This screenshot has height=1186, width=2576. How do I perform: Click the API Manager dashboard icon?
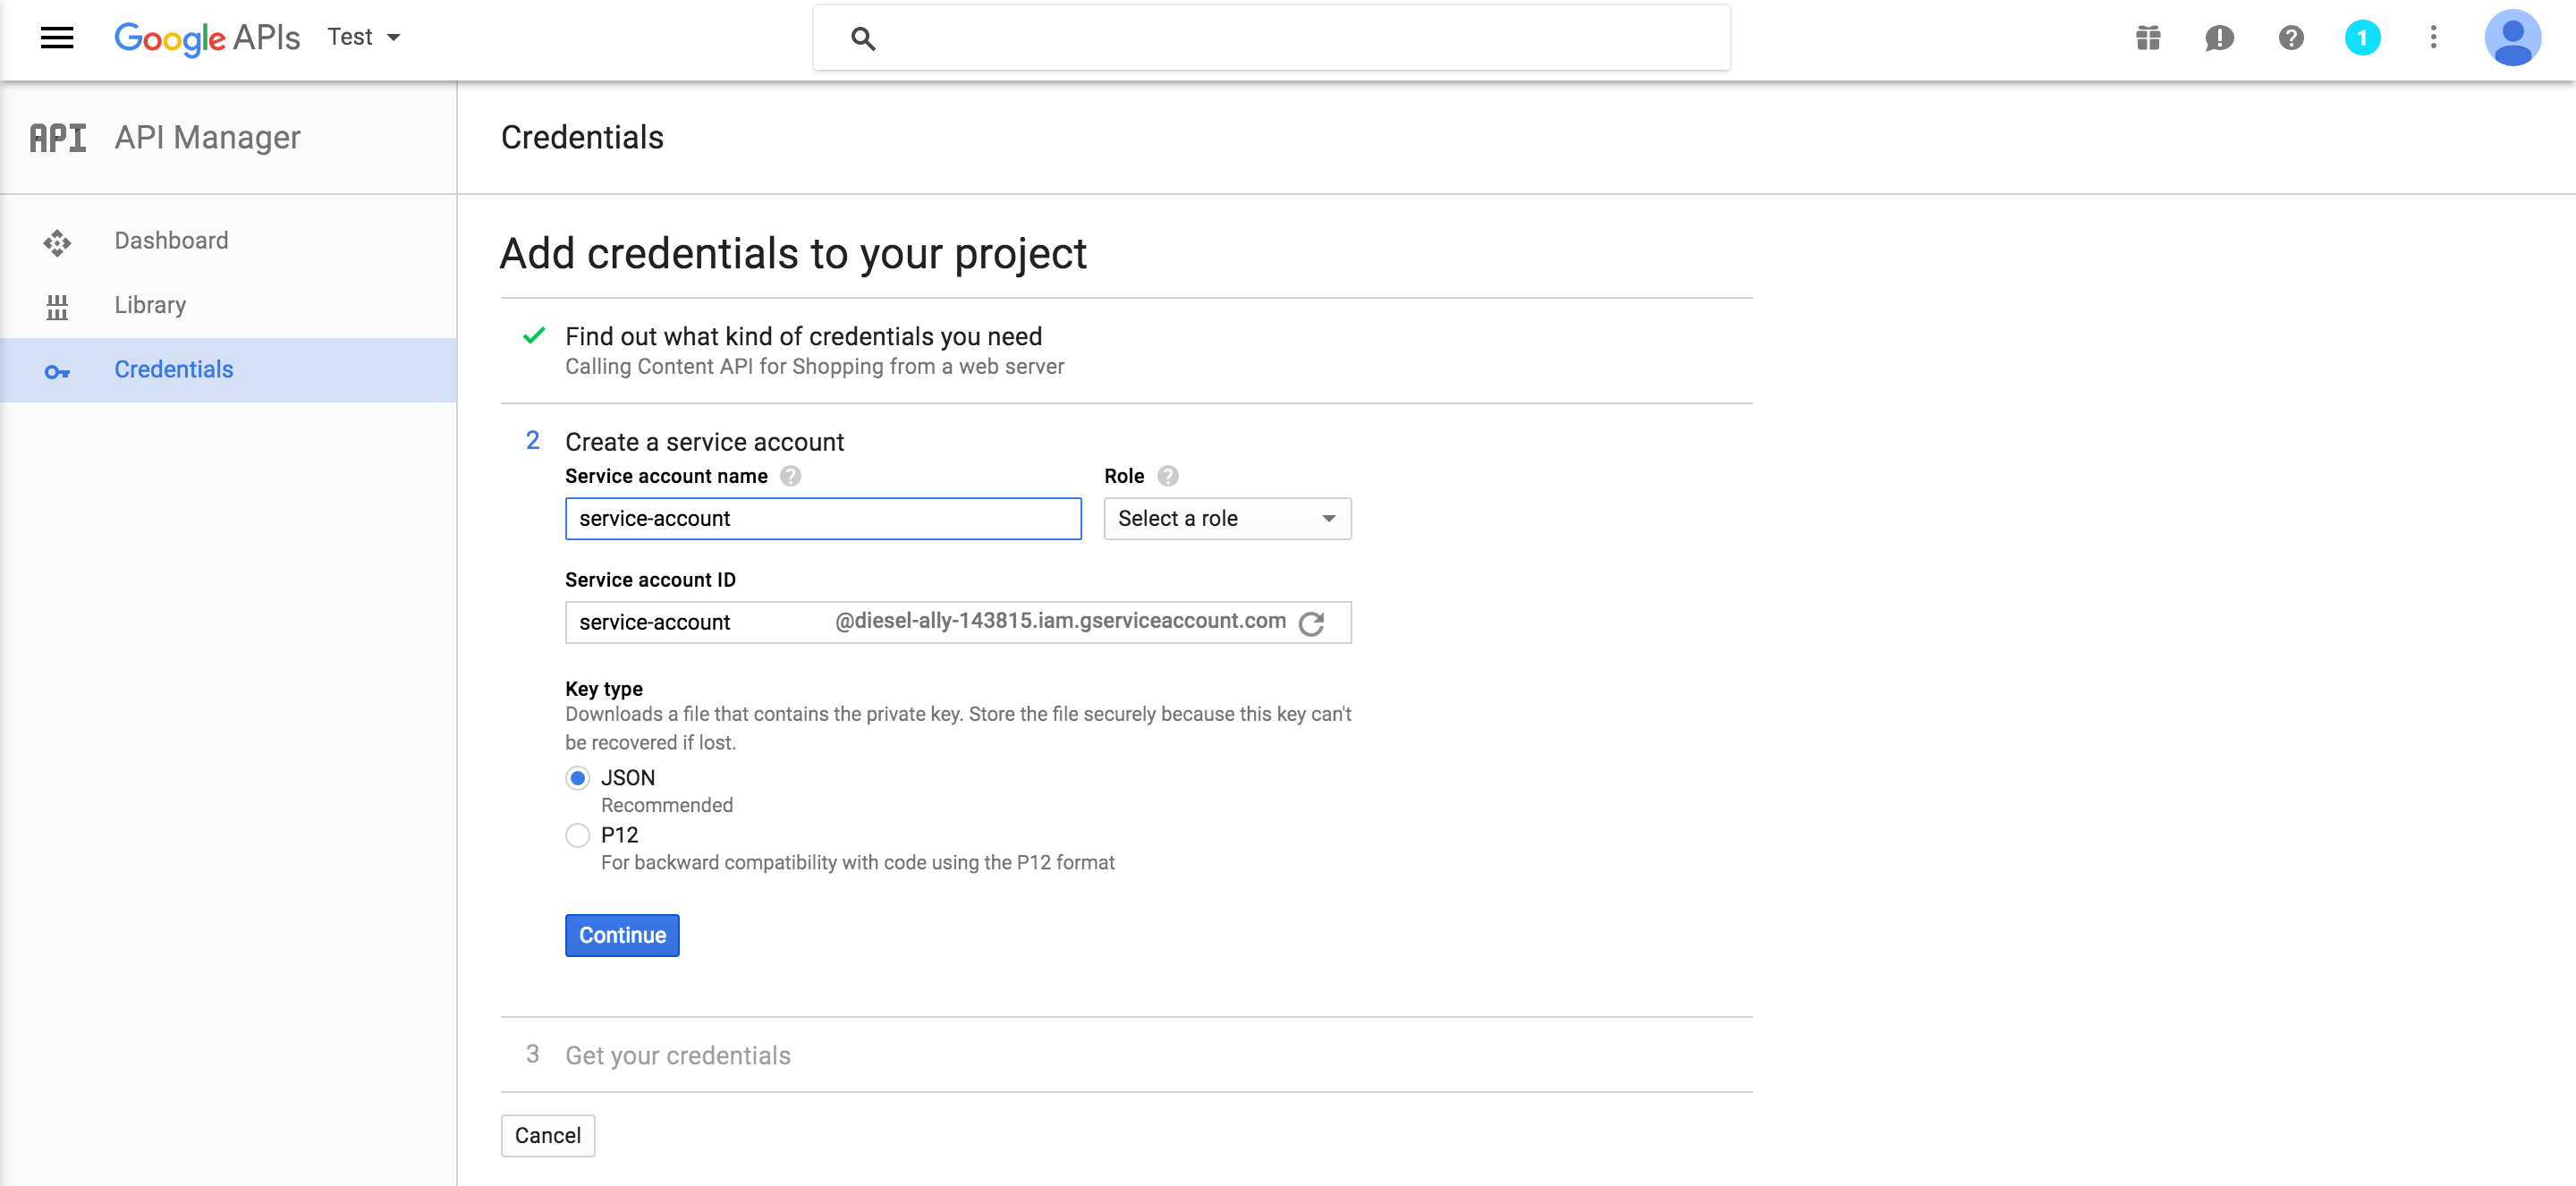tap(57, 240)
